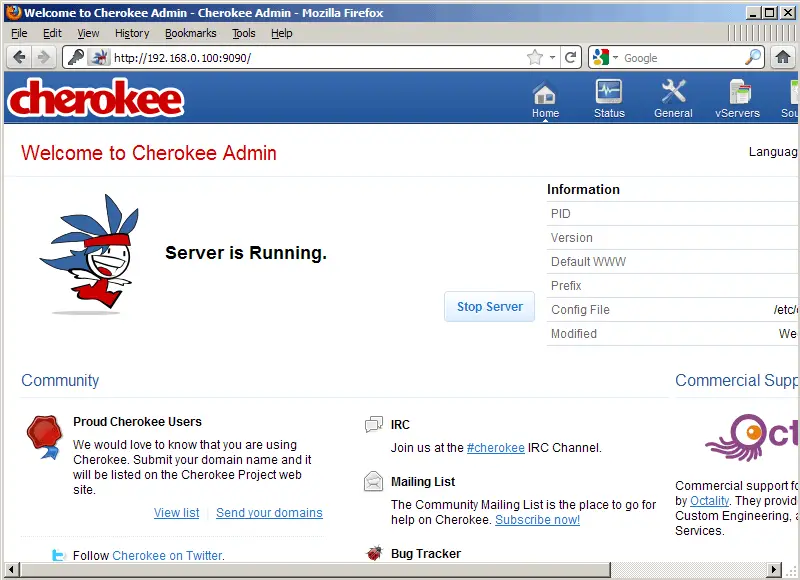800x580 pixels.
Task: Open the Tools menu
Action: tap(243, 33)
